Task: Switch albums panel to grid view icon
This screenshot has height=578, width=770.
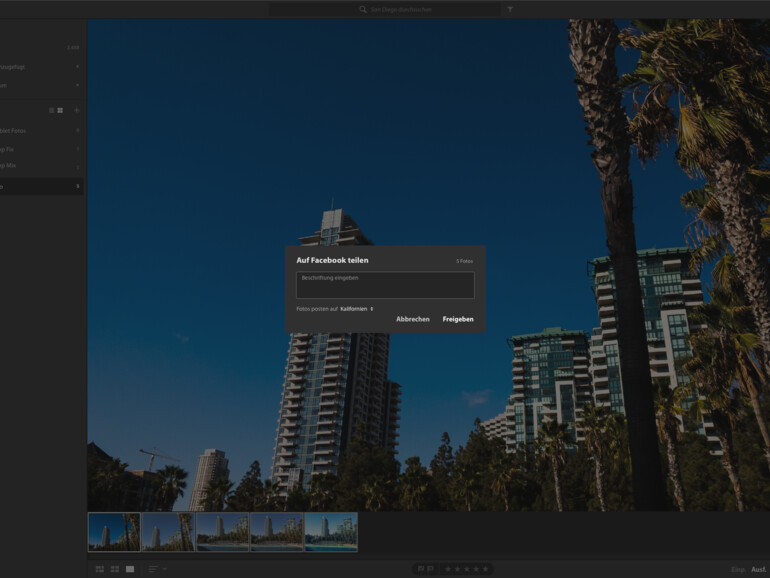Action: pyautogui.click(x=60, y=110)
